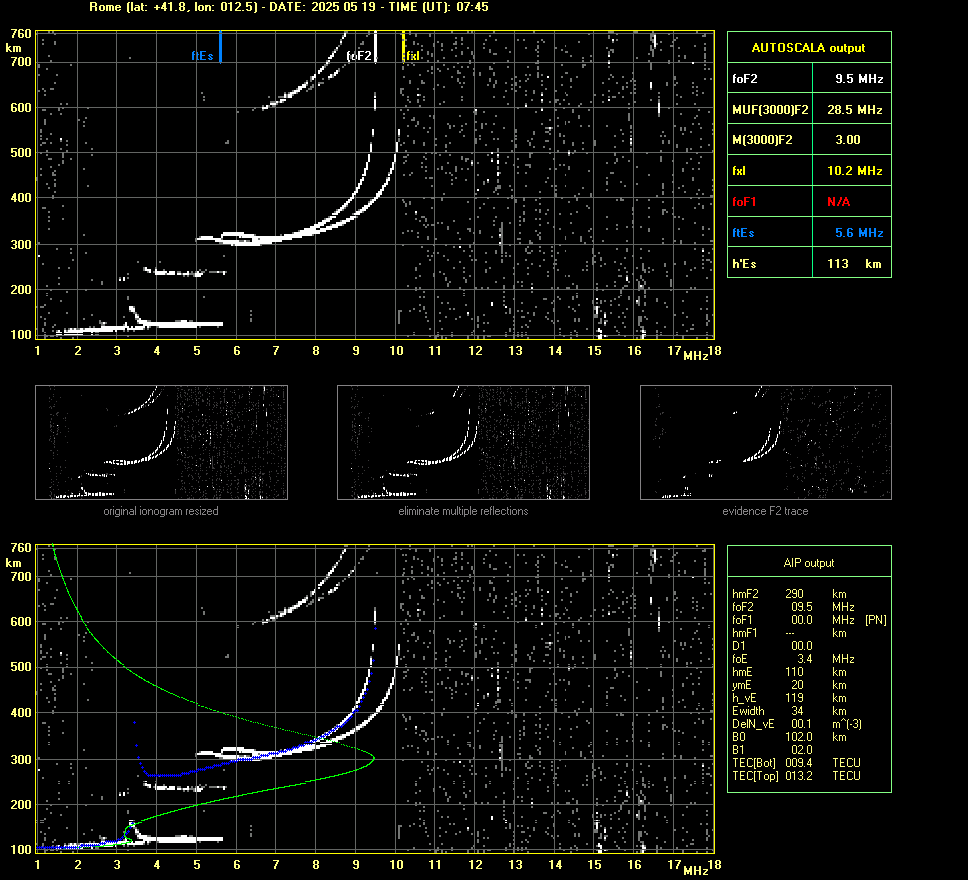Click the Ewidth value '34' in AIP output

[797, 711]
